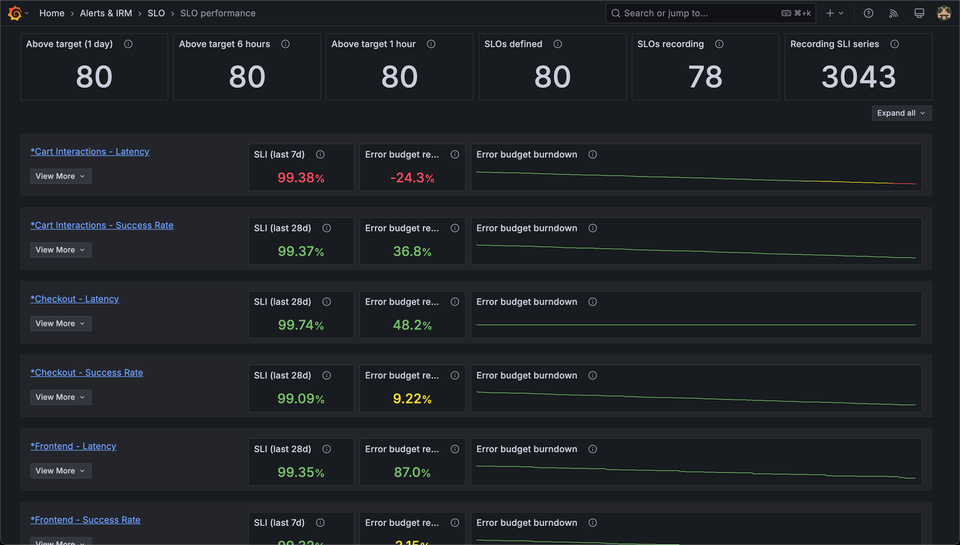960x545 pixels.
Task: Click the 9.22% error budget value
Action: coord(412,399)
